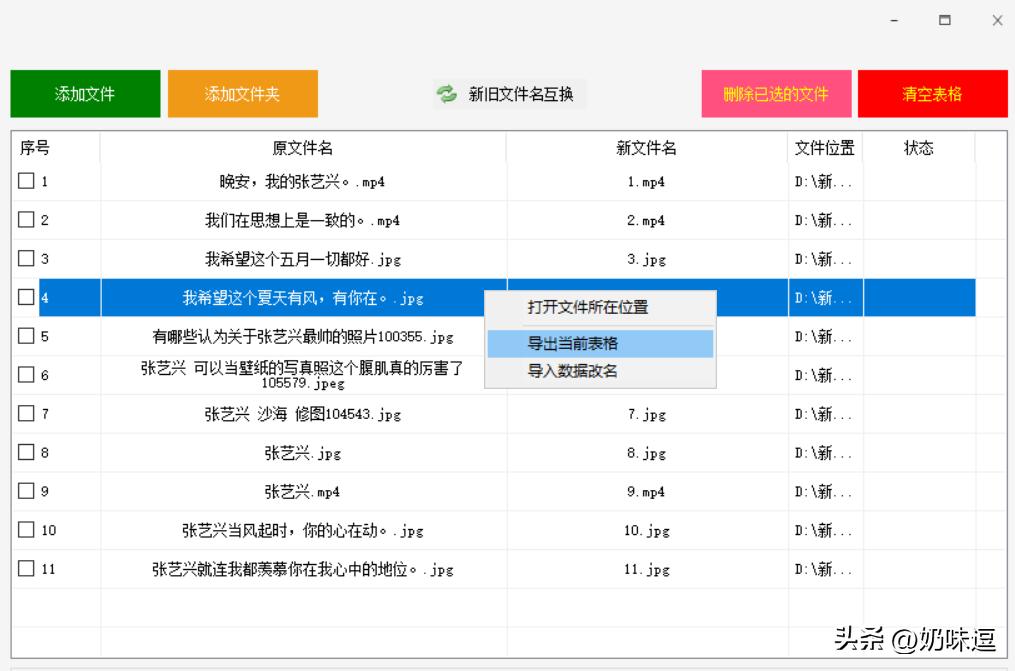Click new file name cell 10.jpg
1015x671 pixels.
(x=646, y=530)
